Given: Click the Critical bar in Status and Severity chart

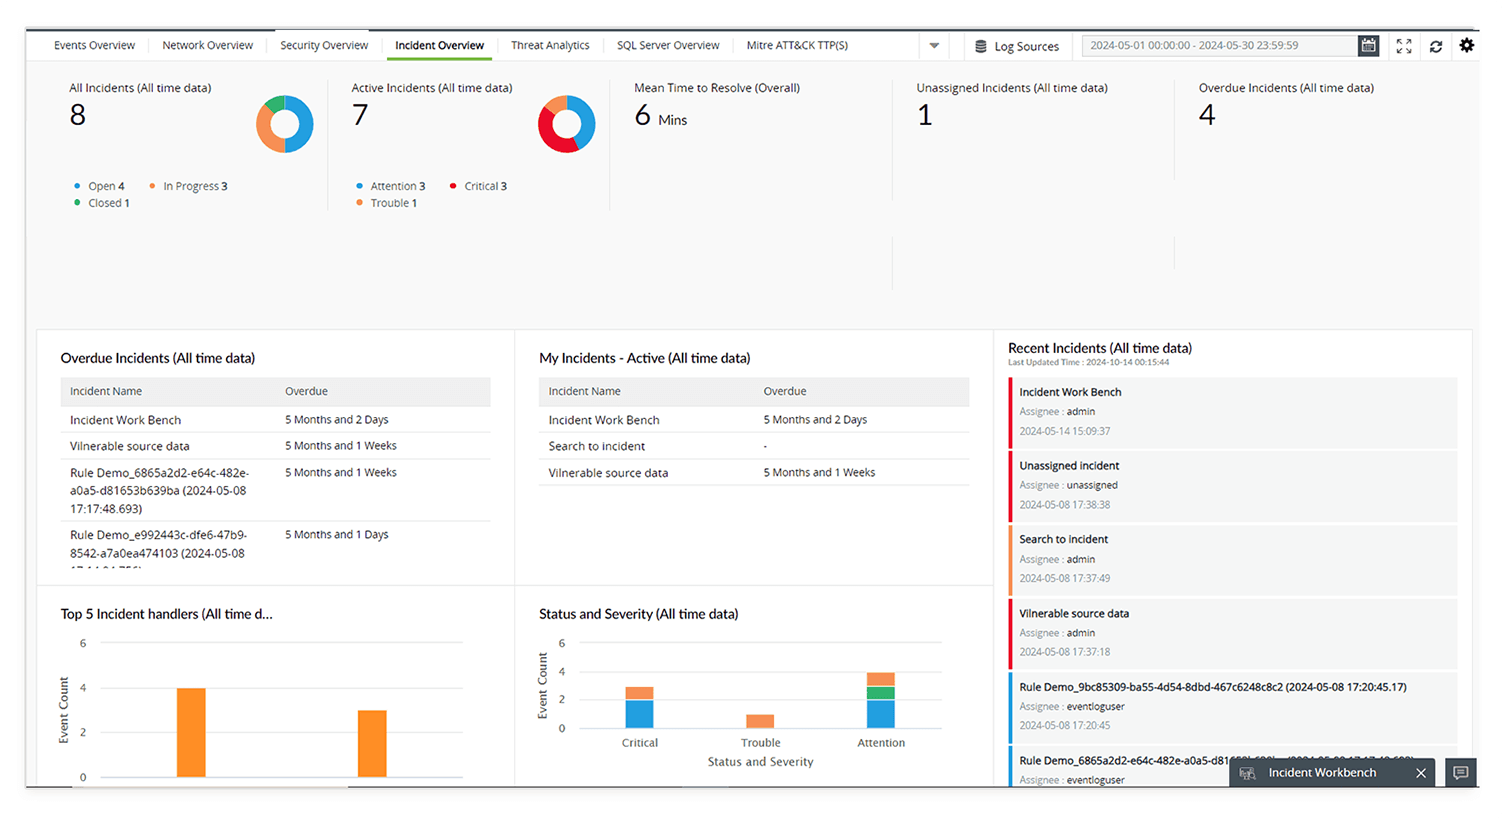Looking at the screenshot, I should click(639, 707).
